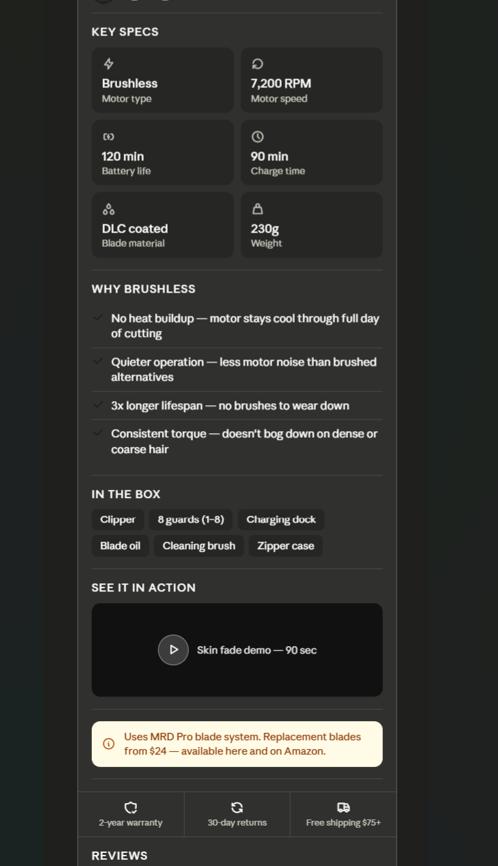
Task: Click the lightning bolt Motor type icon
Action: (x=109, y=64)
